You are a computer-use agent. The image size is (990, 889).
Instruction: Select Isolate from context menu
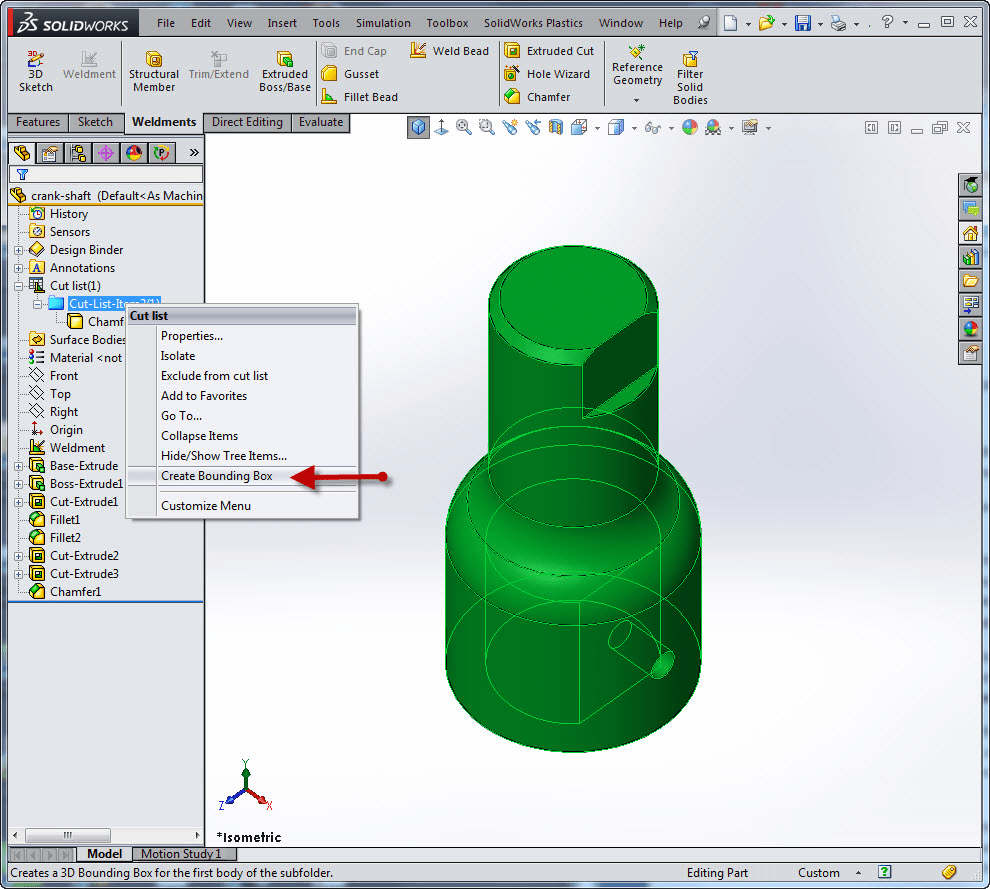(177, 356)
